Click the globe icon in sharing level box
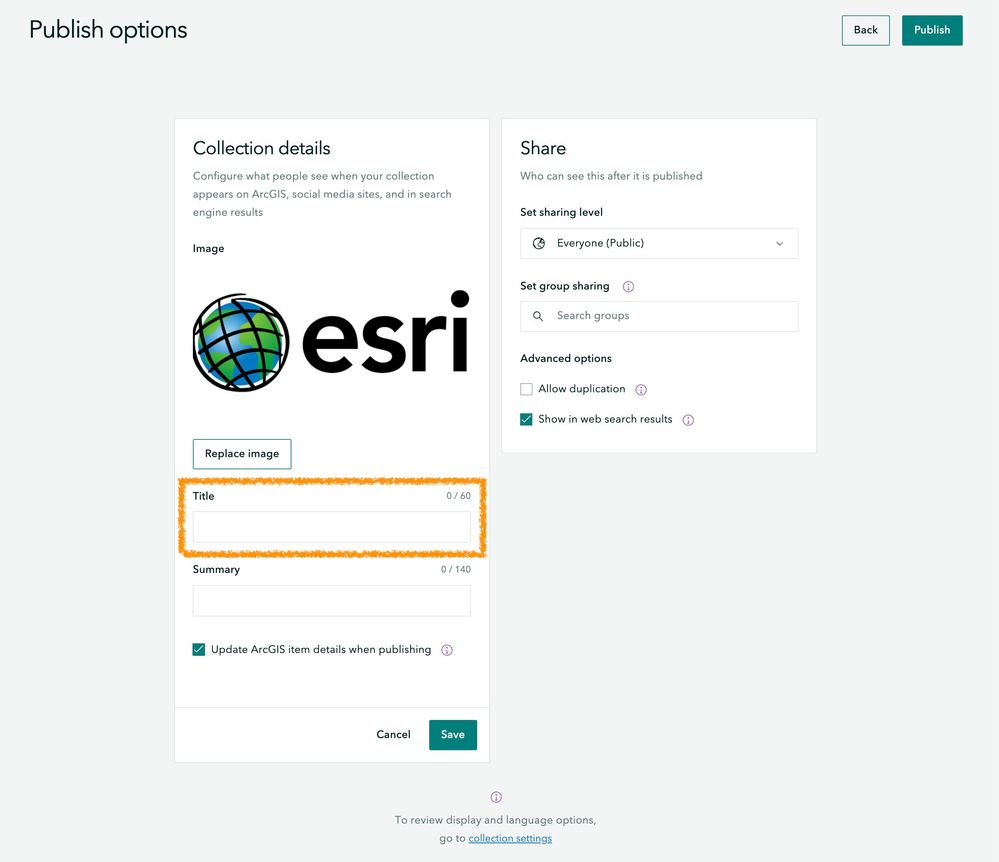 click(x=538, y=243)
